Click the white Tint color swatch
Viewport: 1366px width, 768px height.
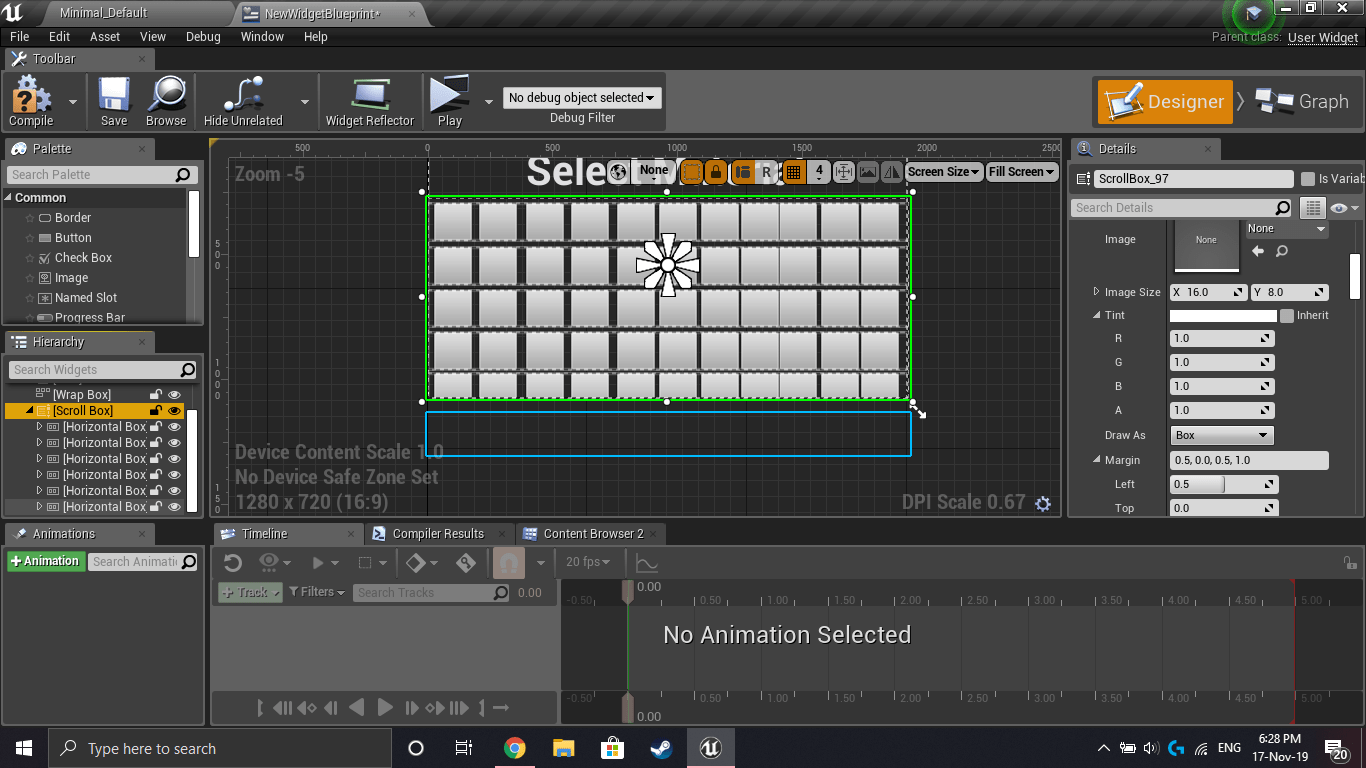point(1224,315)
